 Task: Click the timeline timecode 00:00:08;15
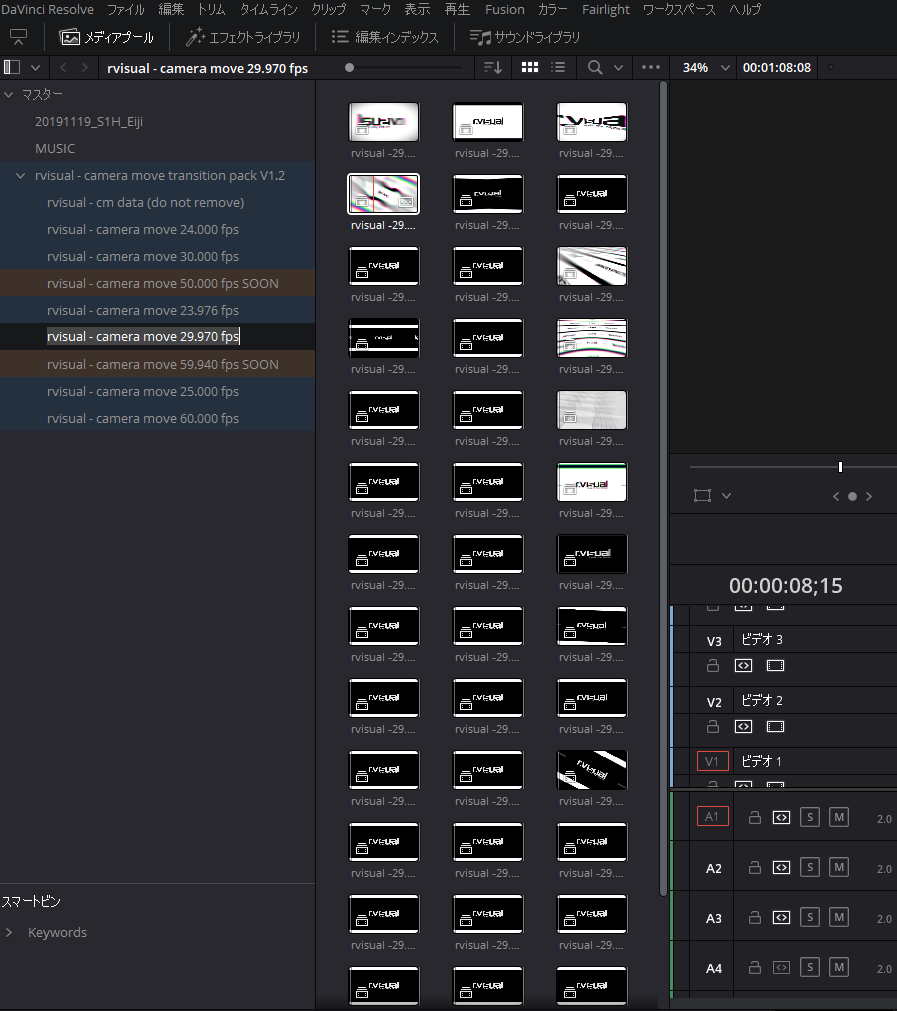[x=785, y=585]
